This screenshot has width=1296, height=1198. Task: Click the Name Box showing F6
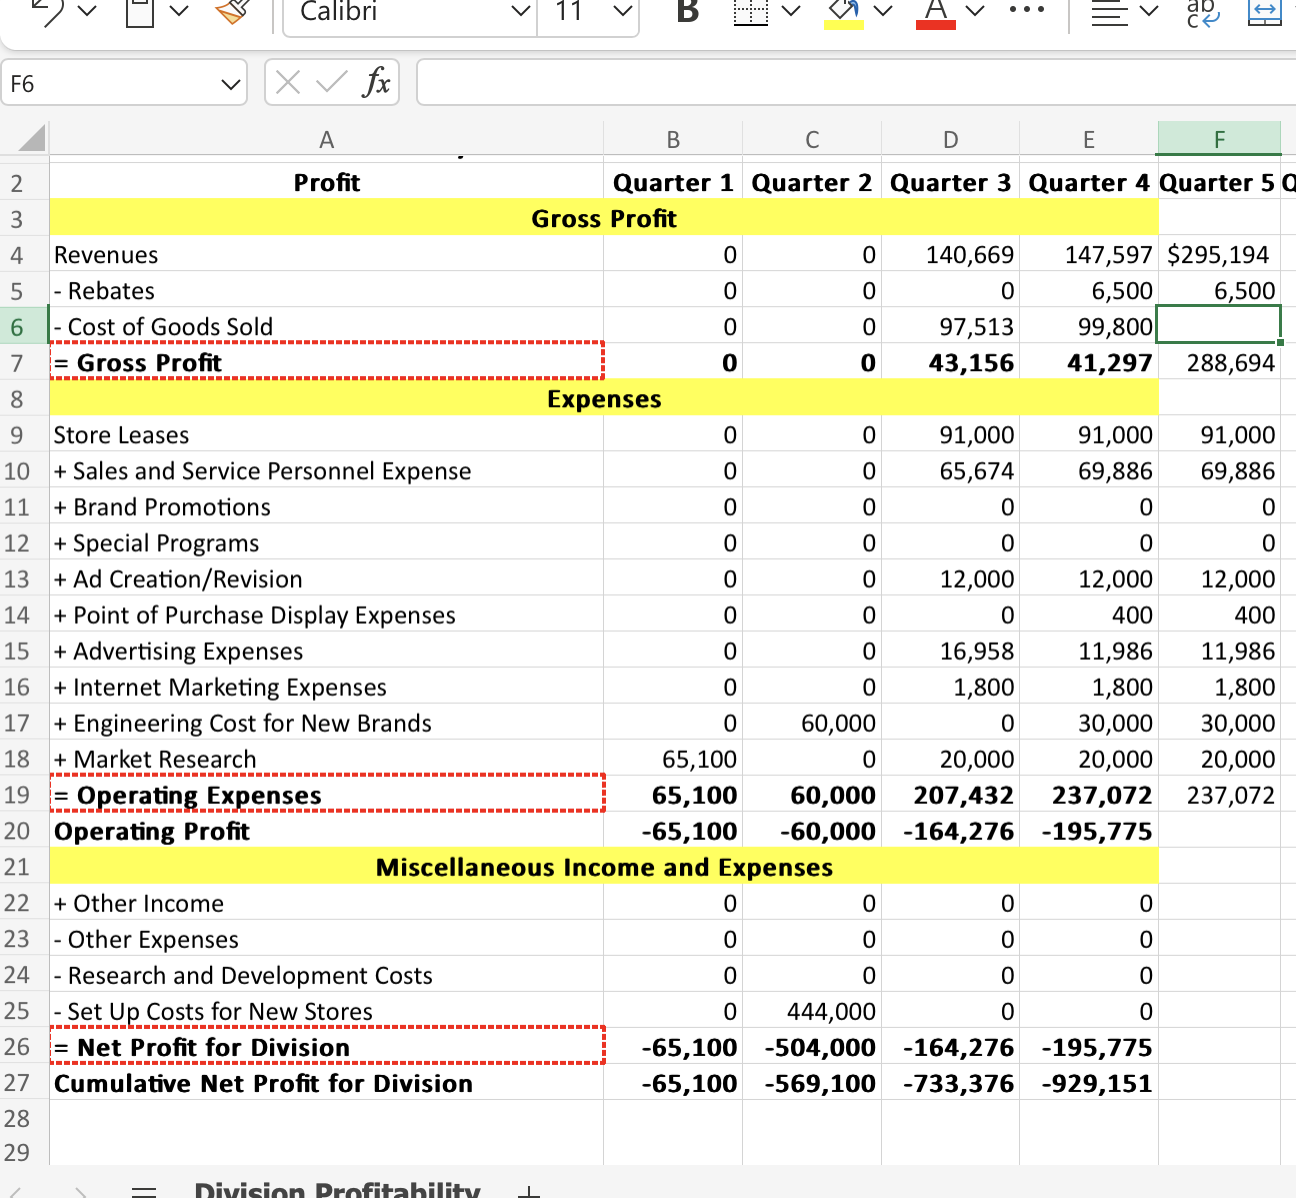(110, 84)
